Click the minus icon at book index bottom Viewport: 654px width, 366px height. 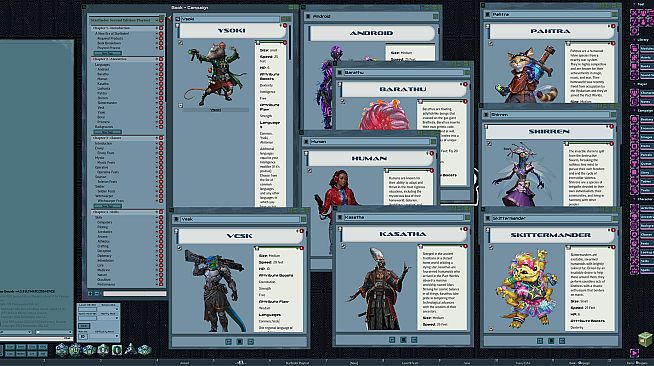coord(97,293)
